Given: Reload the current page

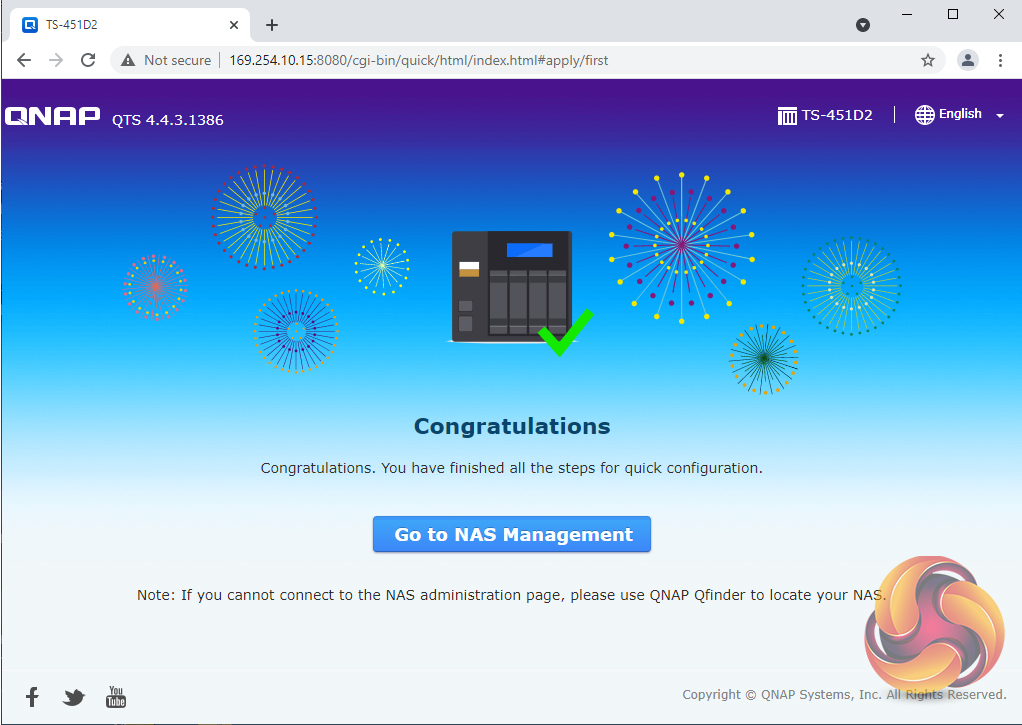Looking at the screenshot, I should (x=88, y=61).
